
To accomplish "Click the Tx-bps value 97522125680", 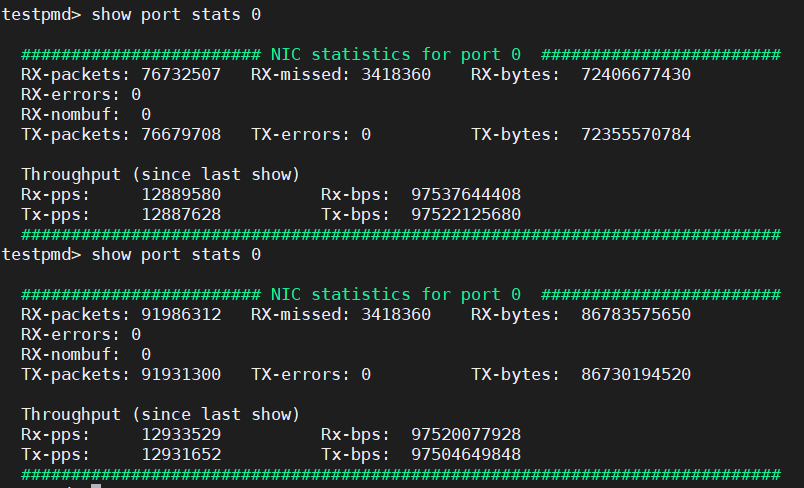I will (465, 214).
